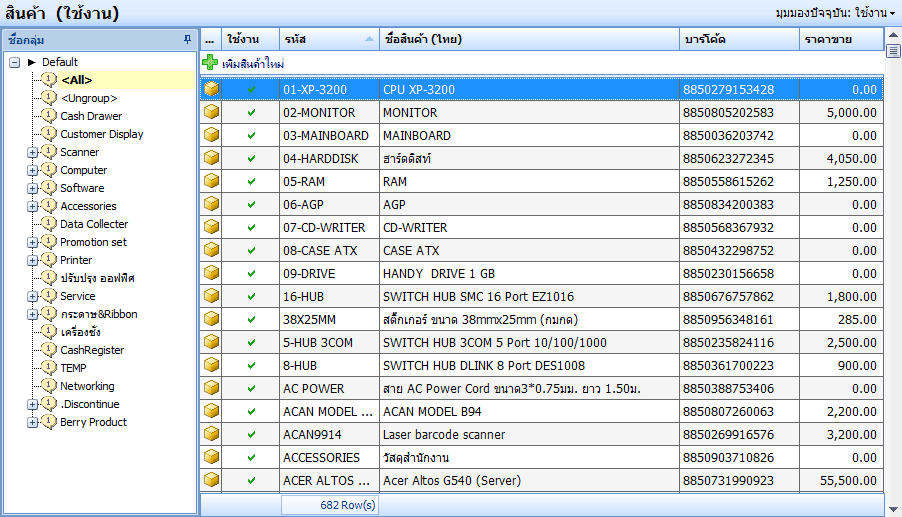Click the box icon beside 05-RAM

pos(211,182)
